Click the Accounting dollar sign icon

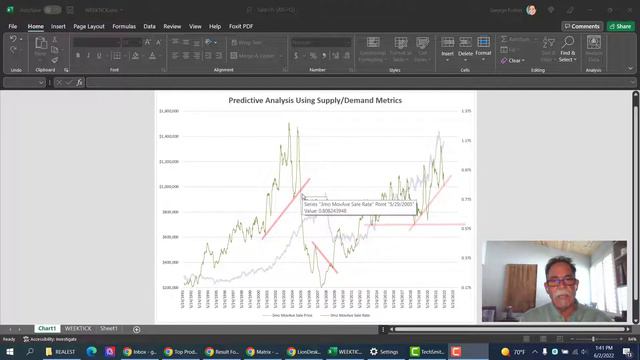[296, 56]
